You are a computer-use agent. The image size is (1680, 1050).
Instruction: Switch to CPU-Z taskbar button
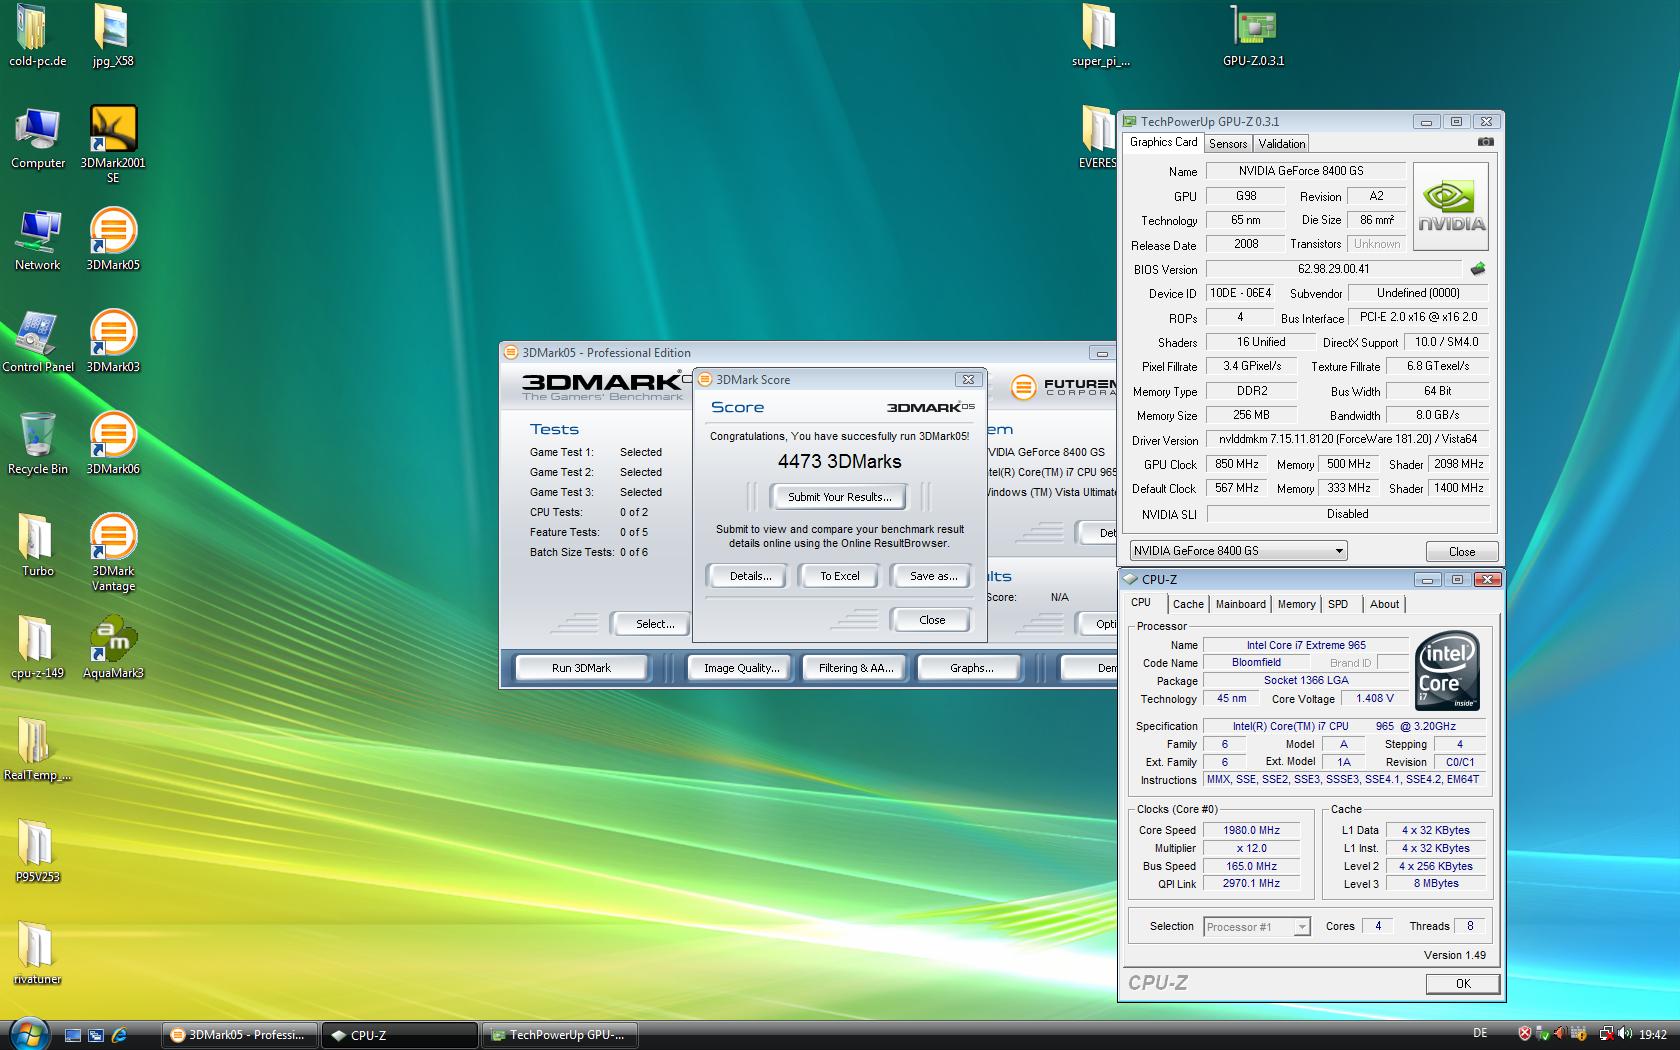click(x=399, y=1035)
